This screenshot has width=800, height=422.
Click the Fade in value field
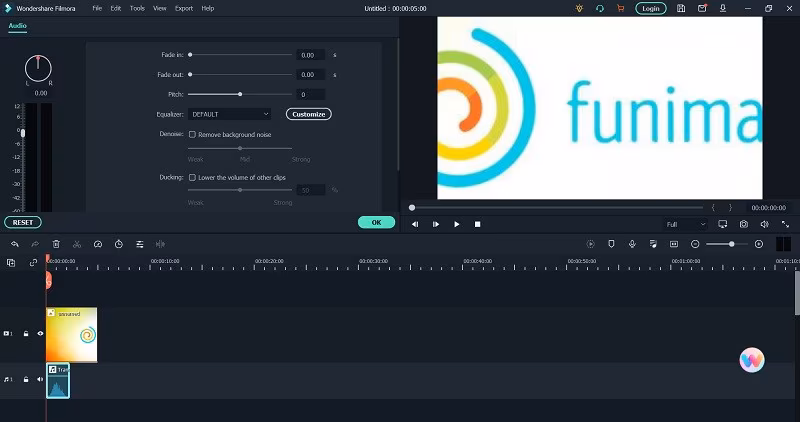pos(310,55)
